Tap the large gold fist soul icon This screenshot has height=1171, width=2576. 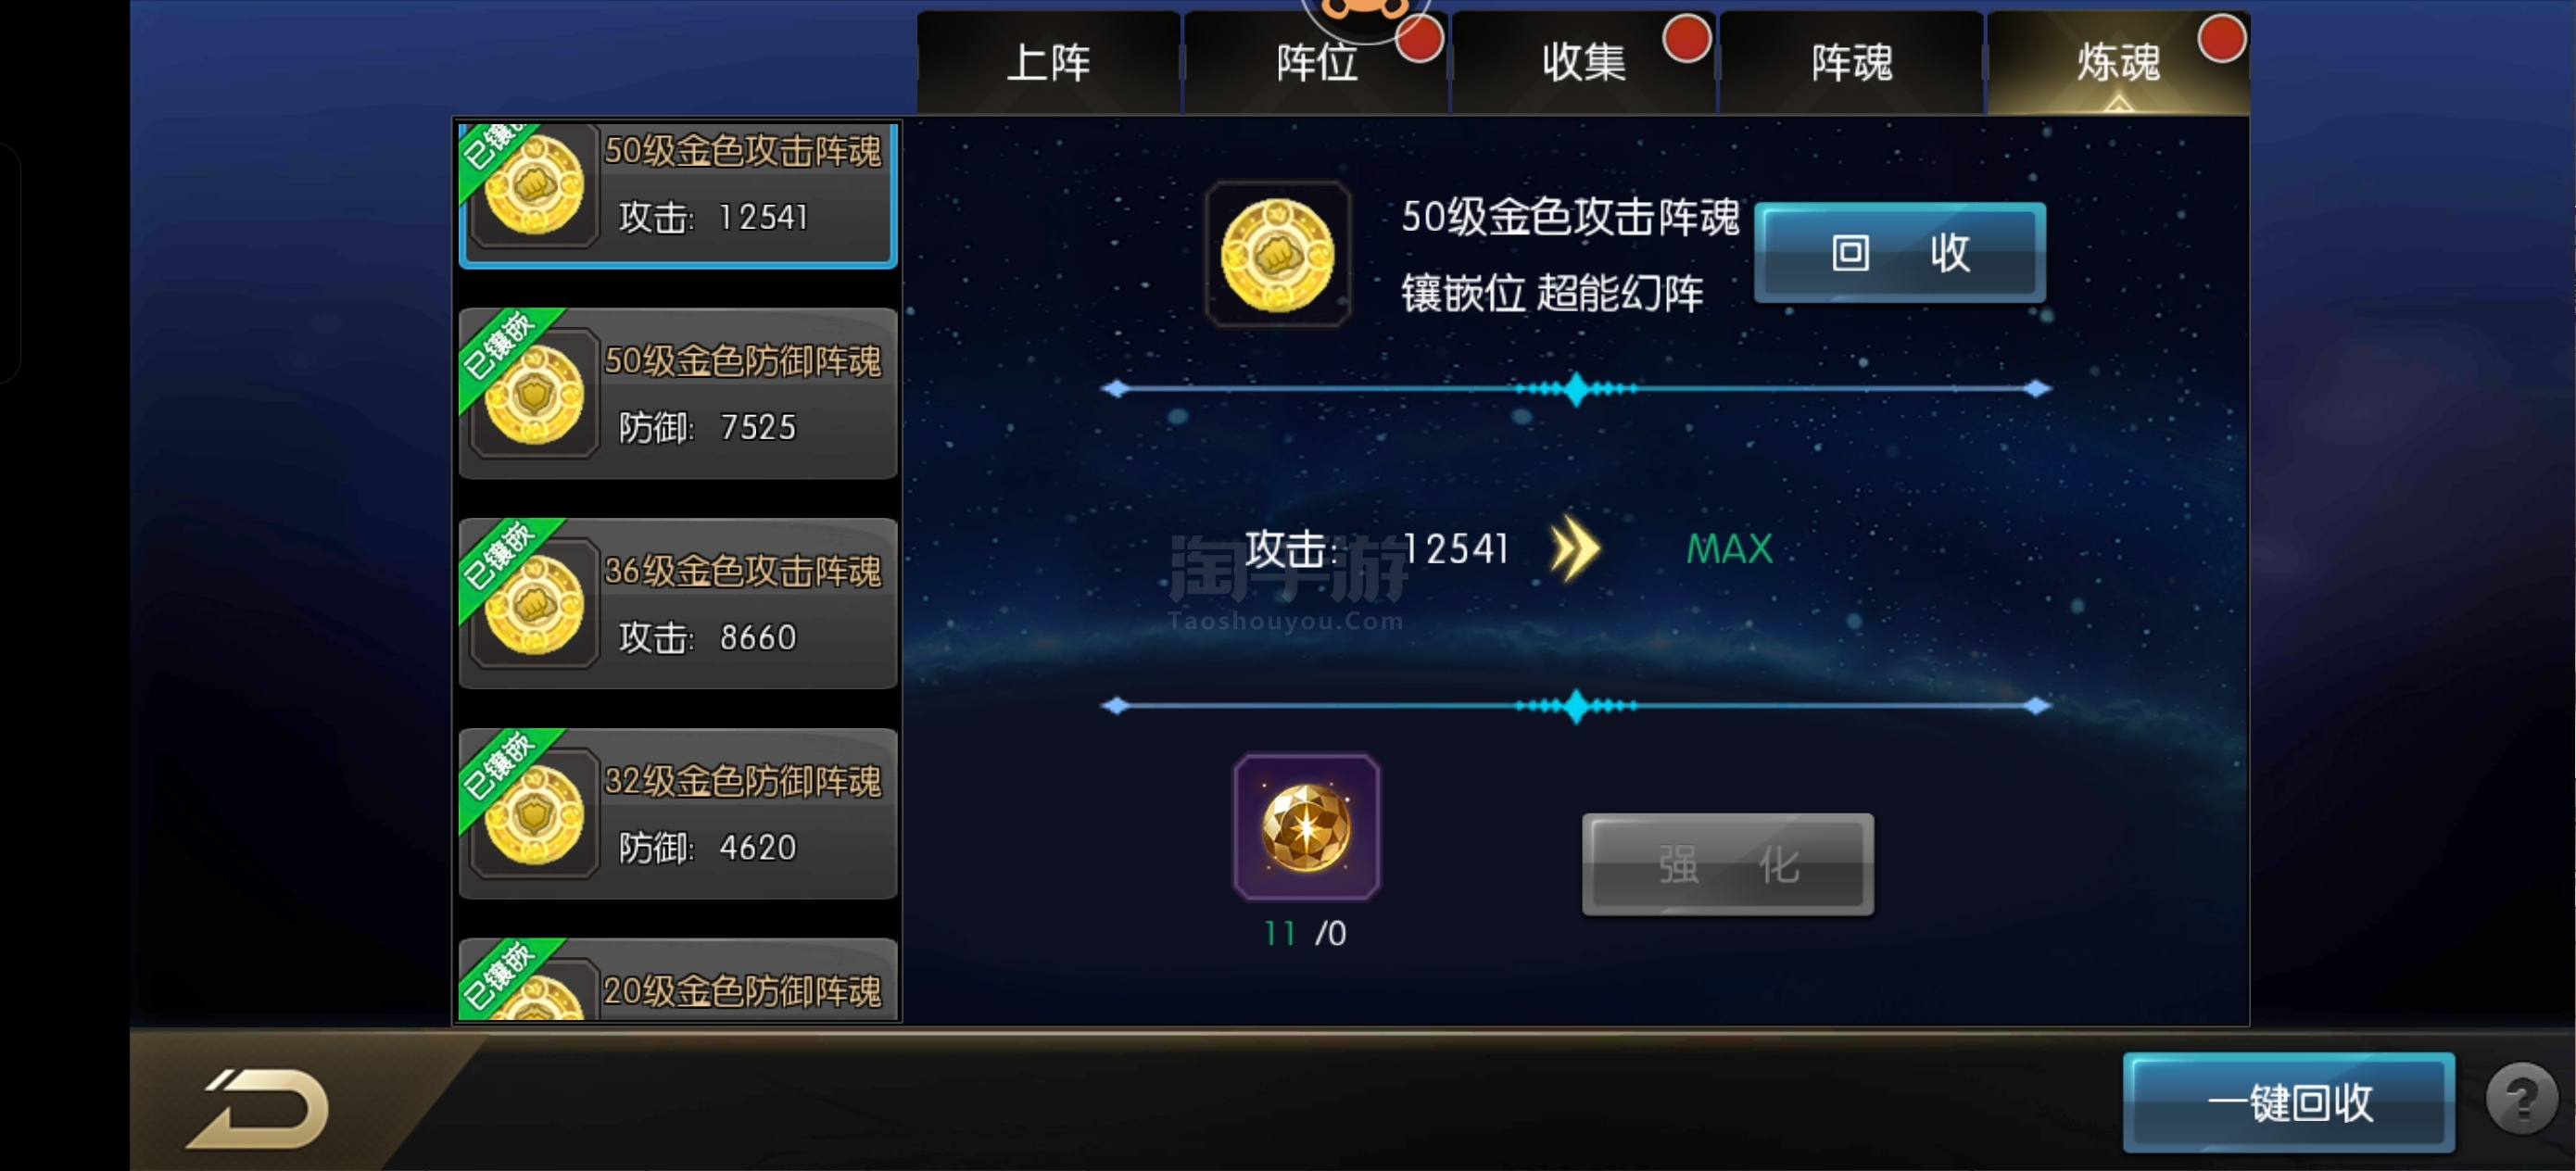coord(1277,254)
